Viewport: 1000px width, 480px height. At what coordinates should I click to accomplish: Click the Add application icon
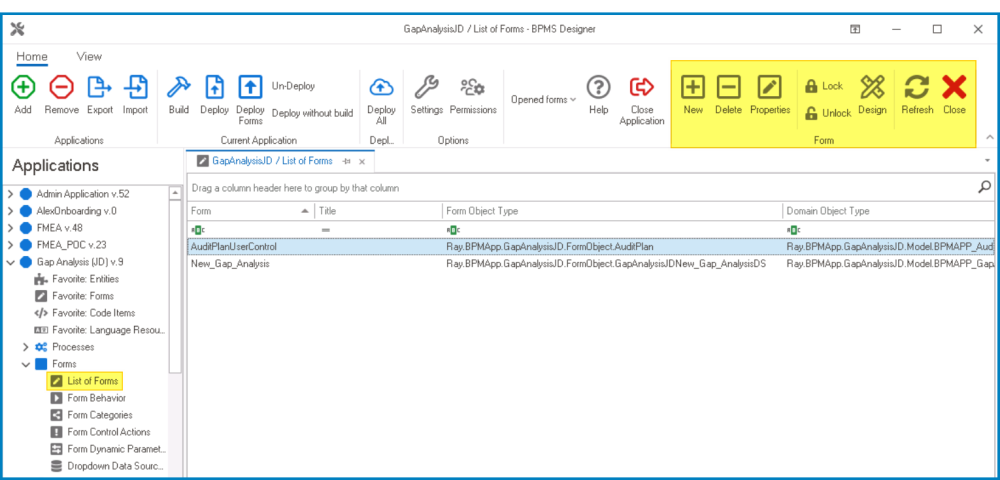(23, 86)
